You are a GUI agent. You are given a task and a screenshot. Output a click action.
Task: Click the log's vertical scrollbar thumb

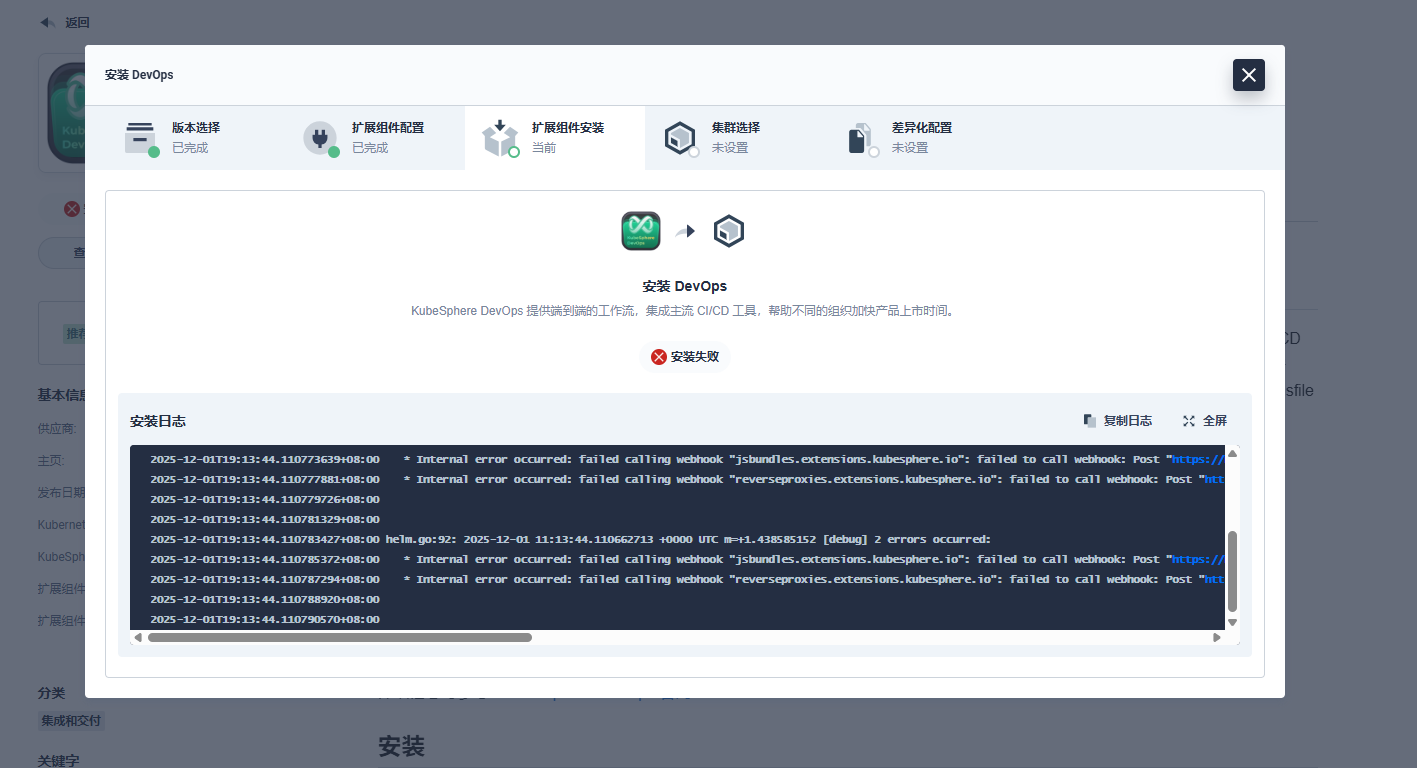1232,570
